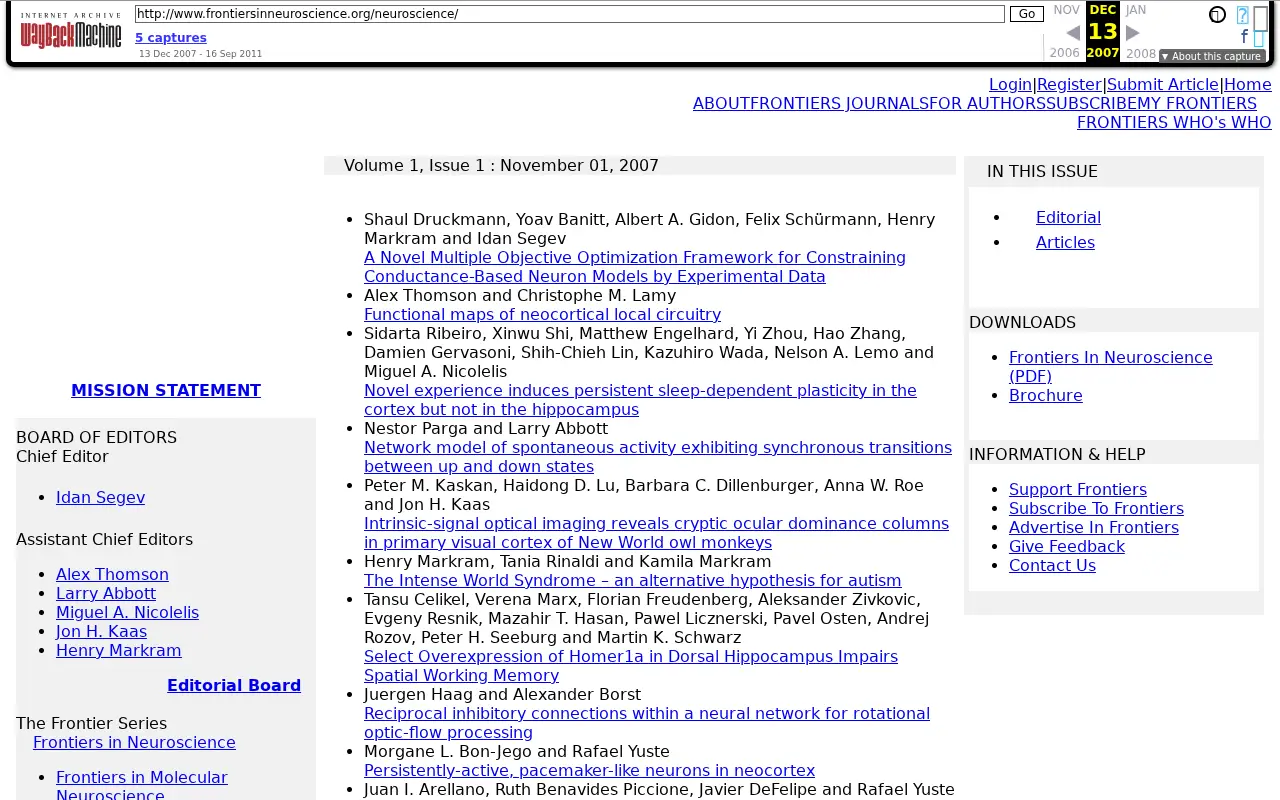Download Frontiers In Neuroscience (PDF)
Screen dimensions: 1280x800
point(1110,367)
